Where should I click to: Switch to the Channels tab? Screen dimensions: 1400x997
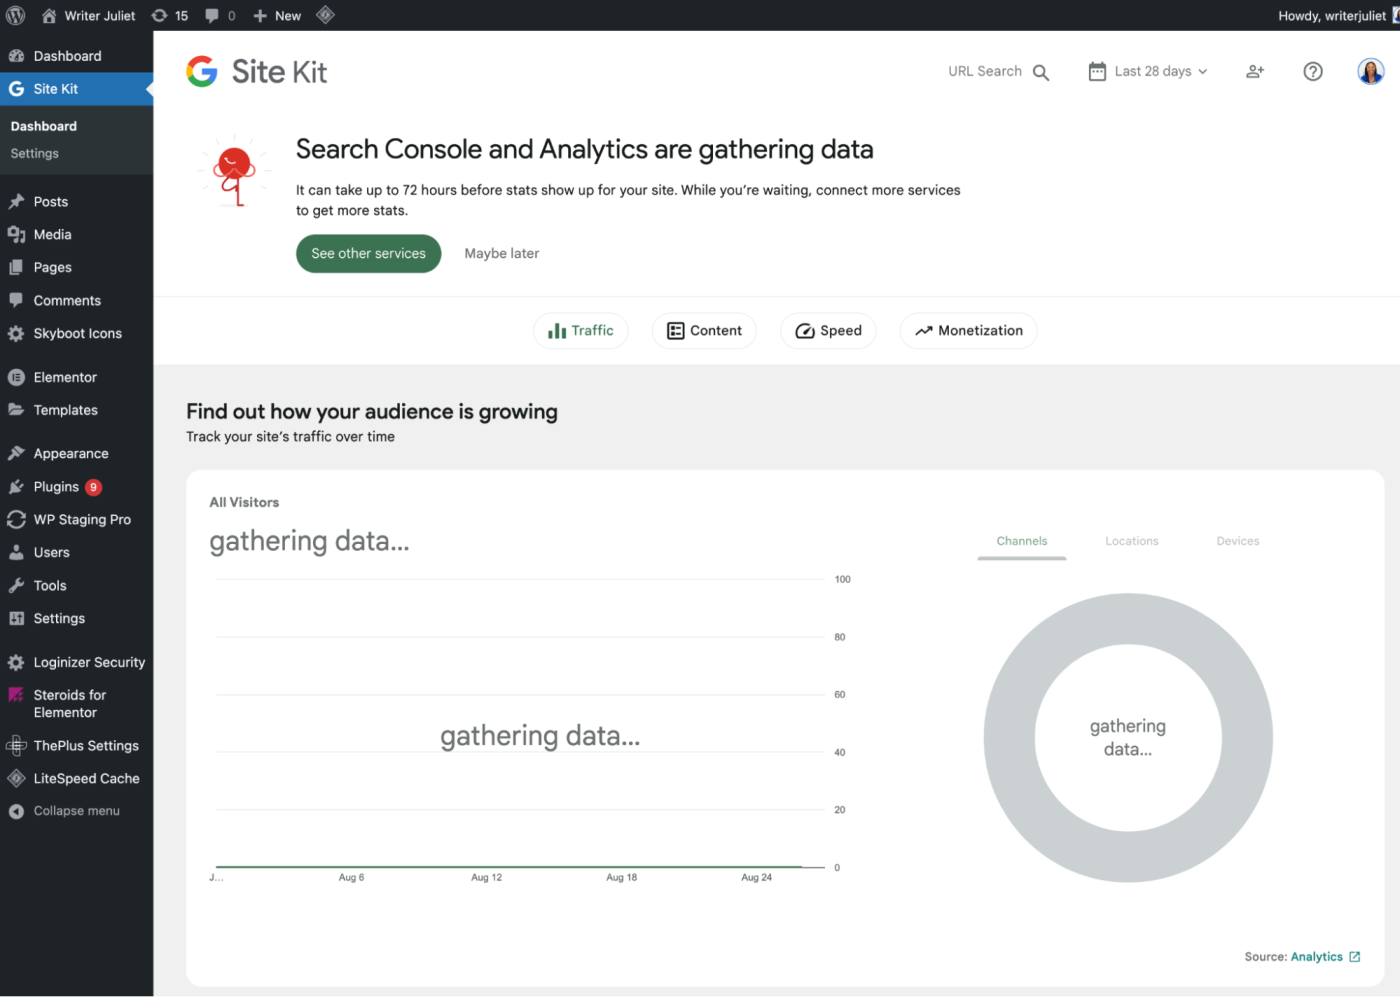tap(1022, 541)
